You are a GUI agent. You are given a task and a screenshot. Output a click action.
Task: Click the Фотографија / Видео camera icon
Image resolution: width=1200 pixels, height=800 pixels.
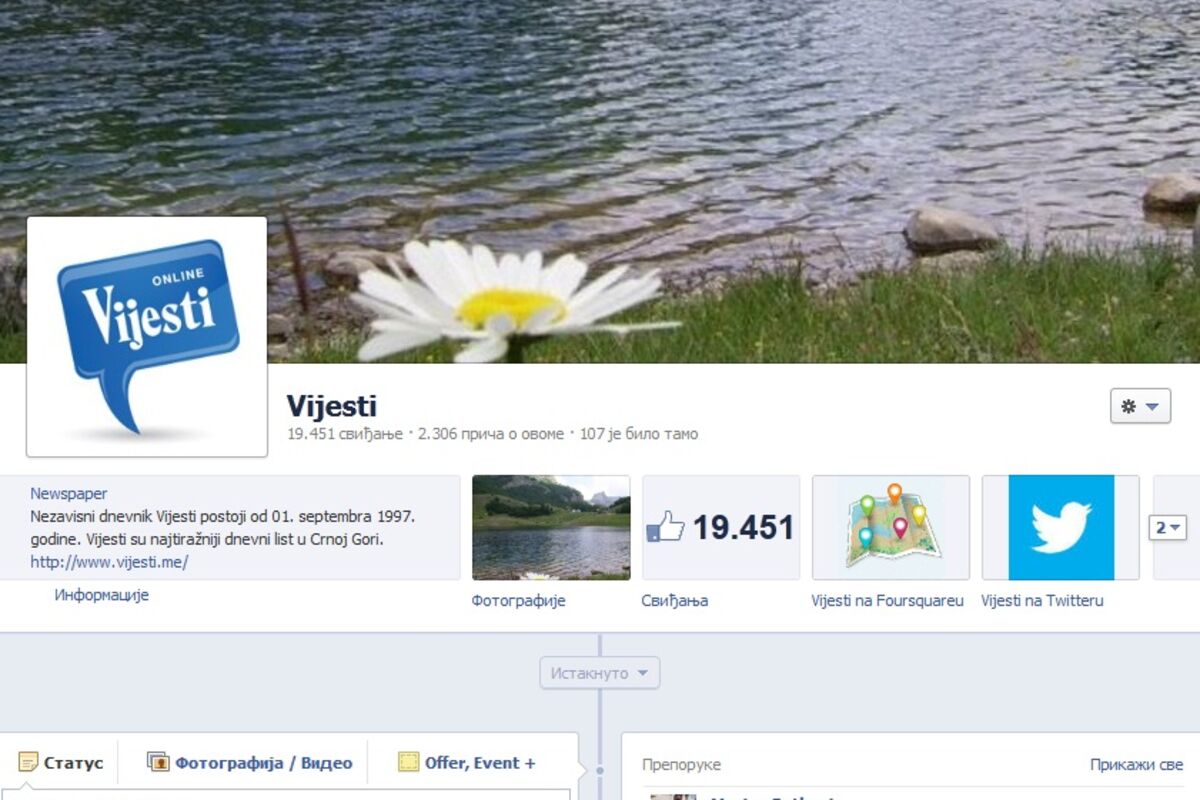[x=158, y=763]
